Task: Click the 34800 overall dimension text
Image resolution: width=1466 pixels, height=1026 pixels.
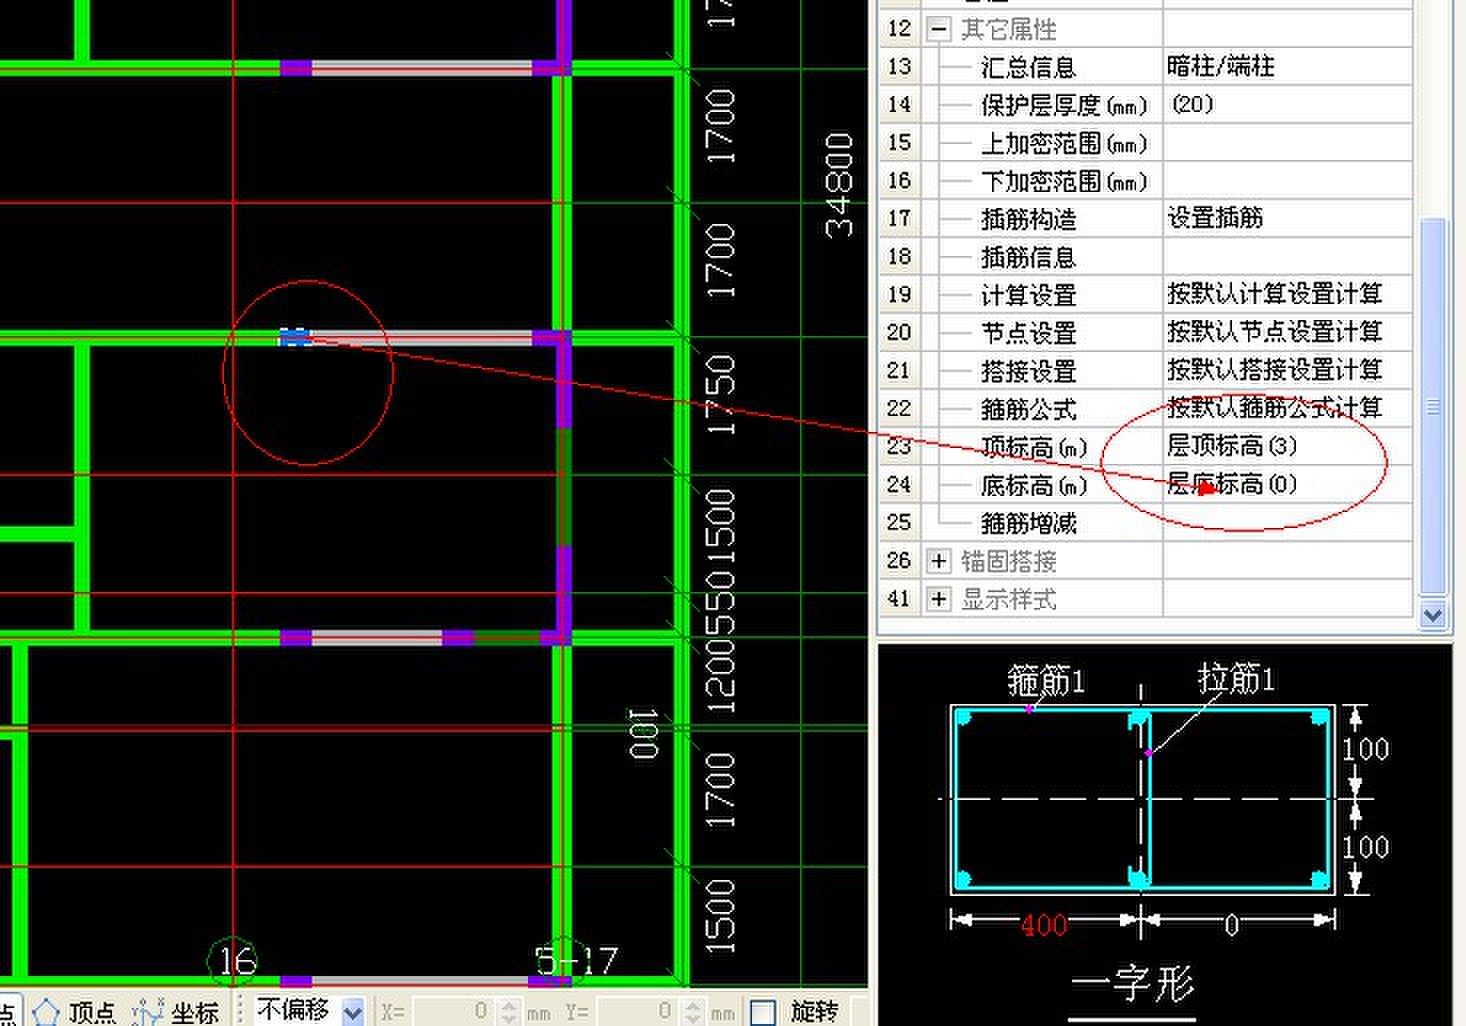Action: point(840,186)
